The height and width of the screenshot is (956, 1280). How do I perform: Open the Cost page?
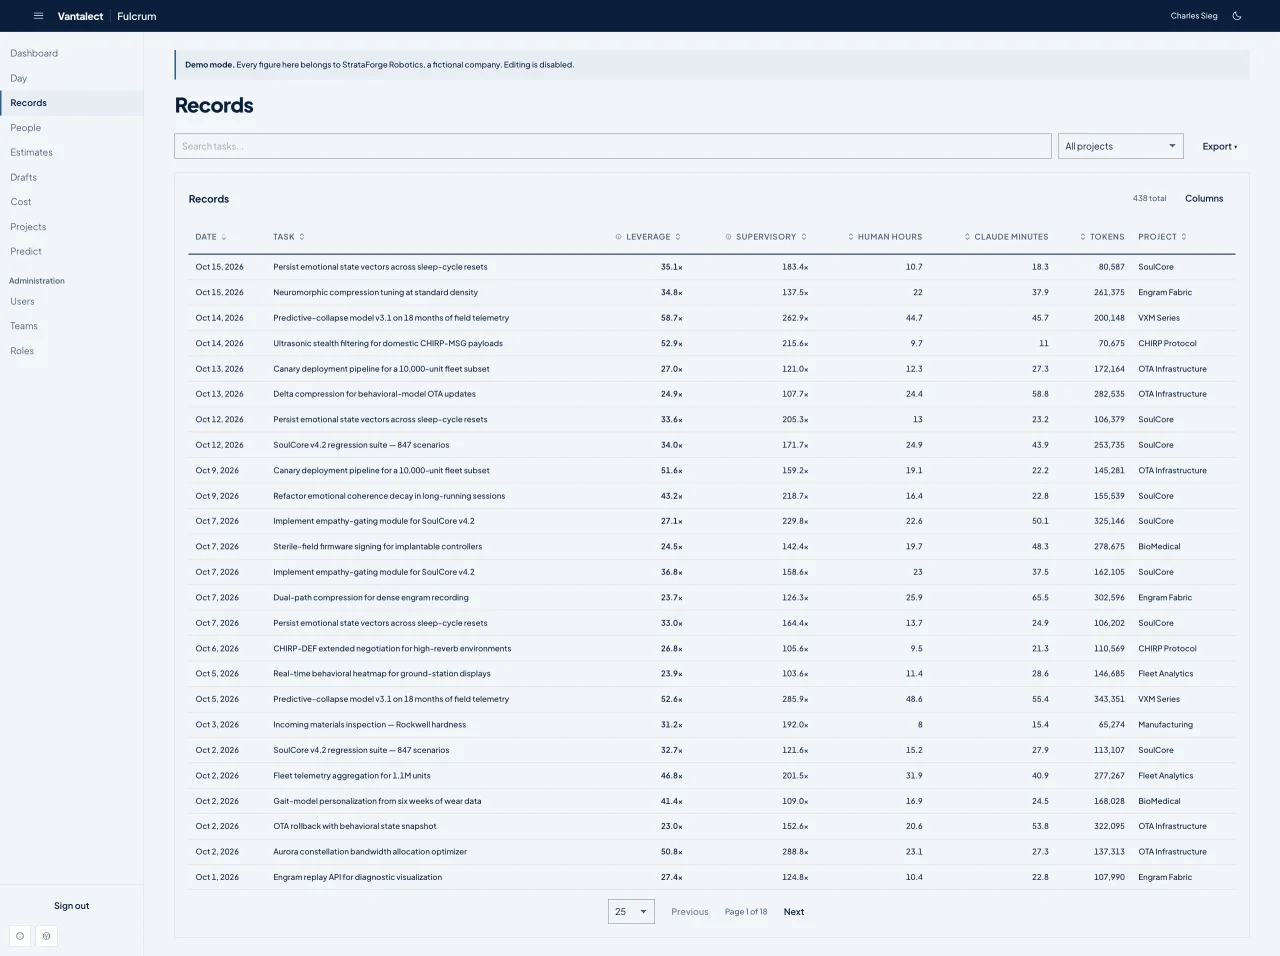pyautogui.click(x=21, y=202)
